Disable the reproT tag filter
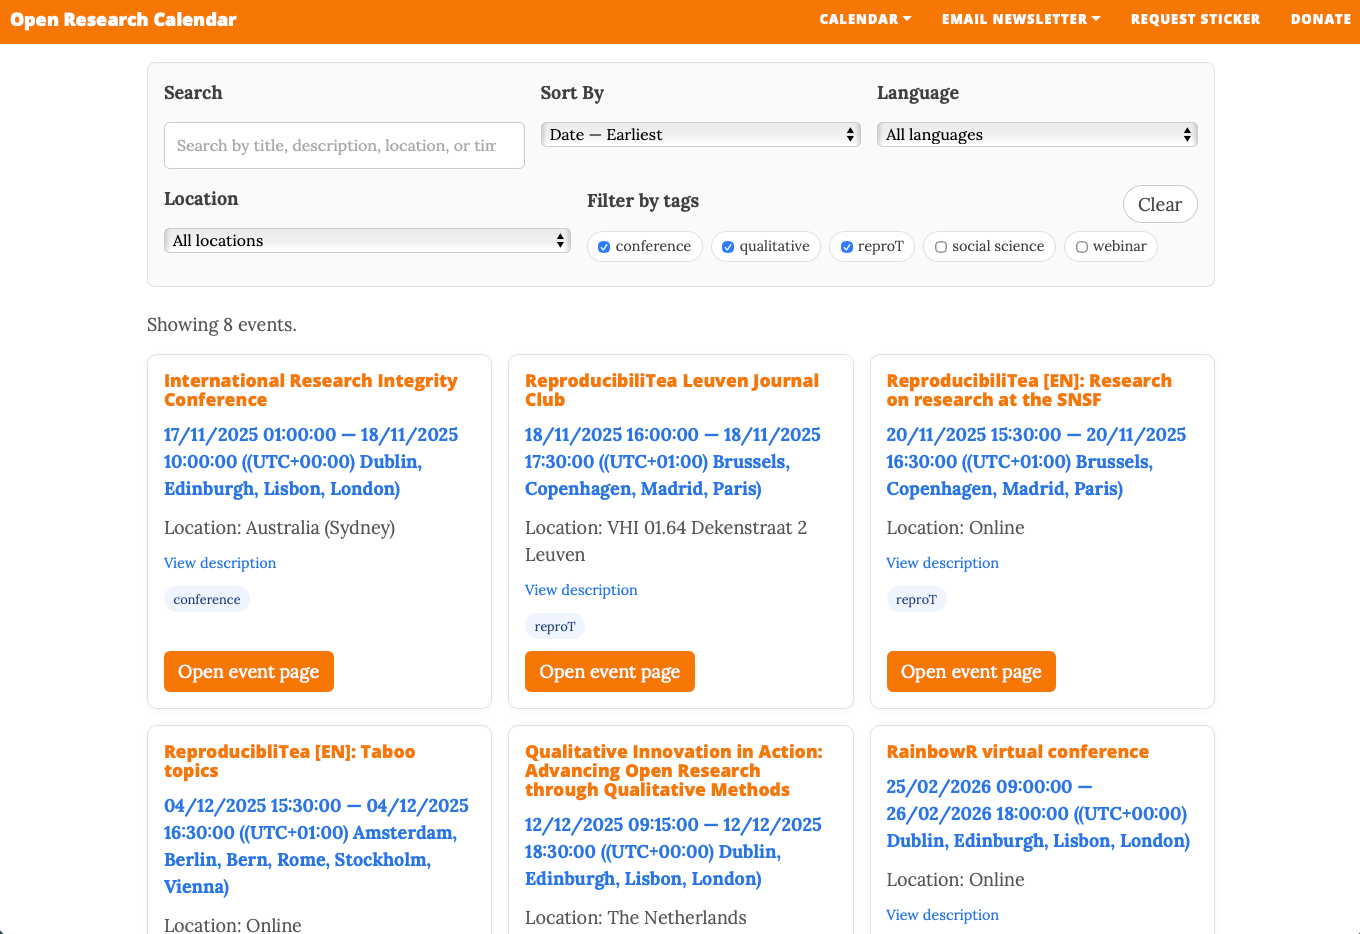Image resolution: width=1360 pixels, height=934 pixels. coord(847,247)
